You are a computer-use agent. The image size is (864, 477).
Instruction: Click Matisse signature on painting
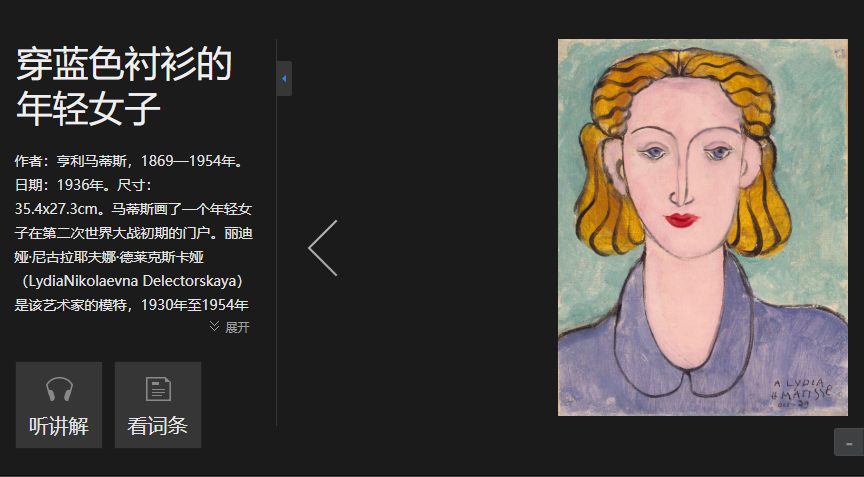801,391
